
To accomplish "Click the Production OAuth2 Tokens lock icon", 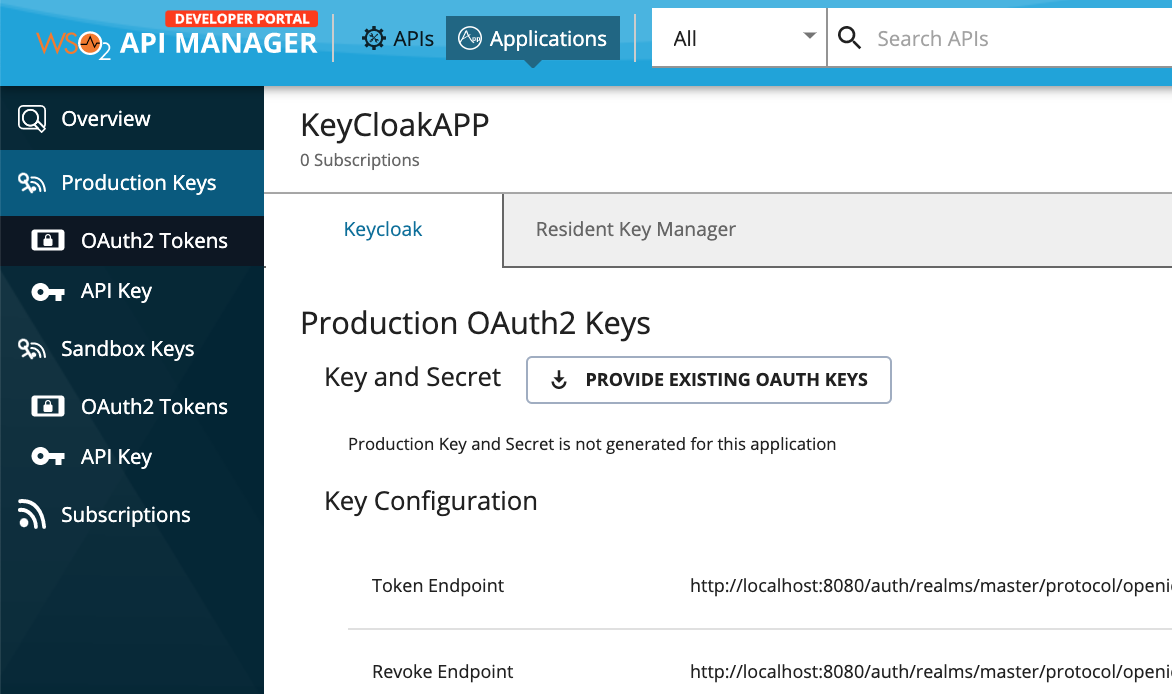I will pos(48,240).
